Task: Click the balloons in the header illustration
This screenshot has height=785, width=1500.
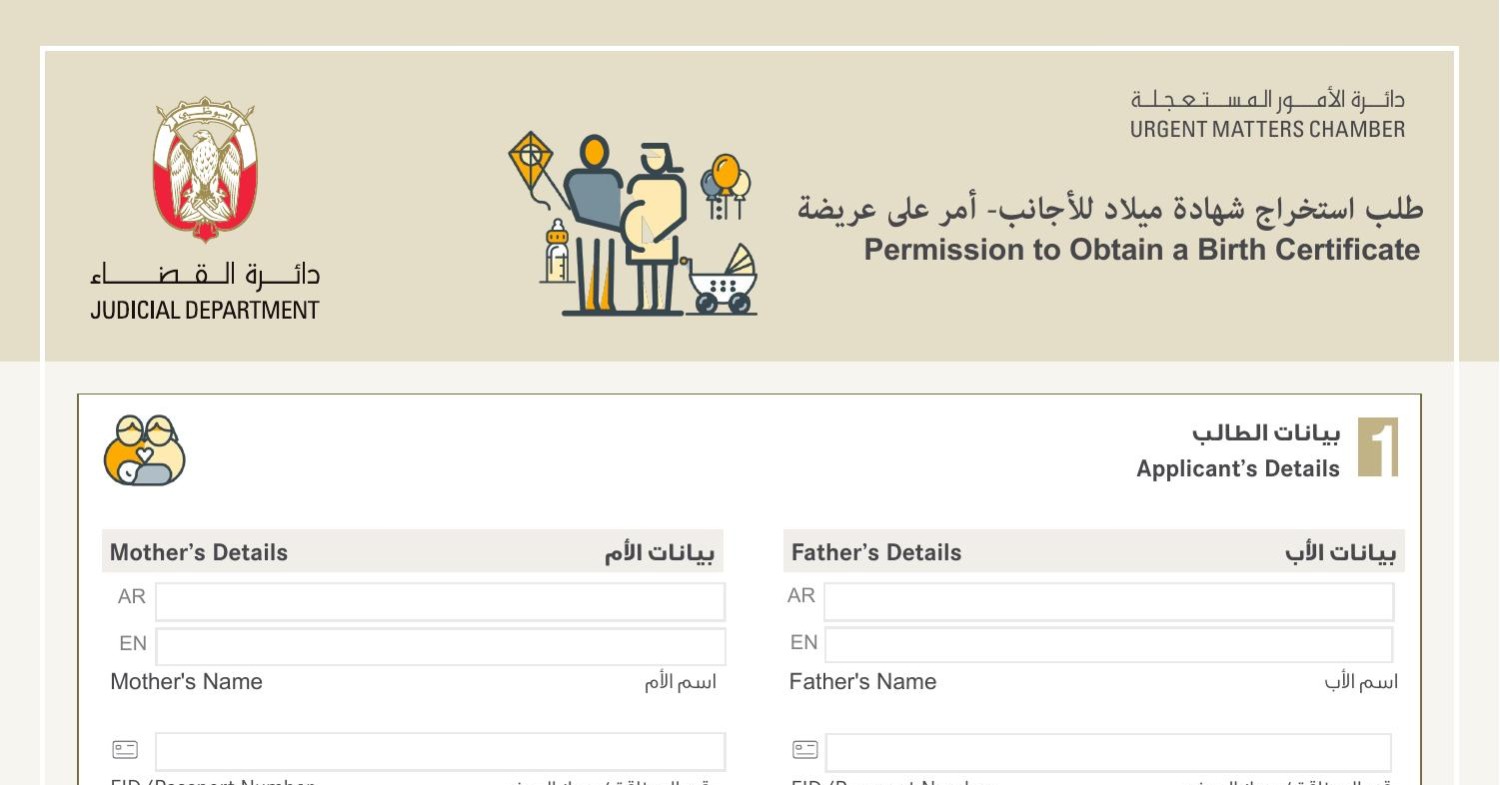Action: point(725,178)
